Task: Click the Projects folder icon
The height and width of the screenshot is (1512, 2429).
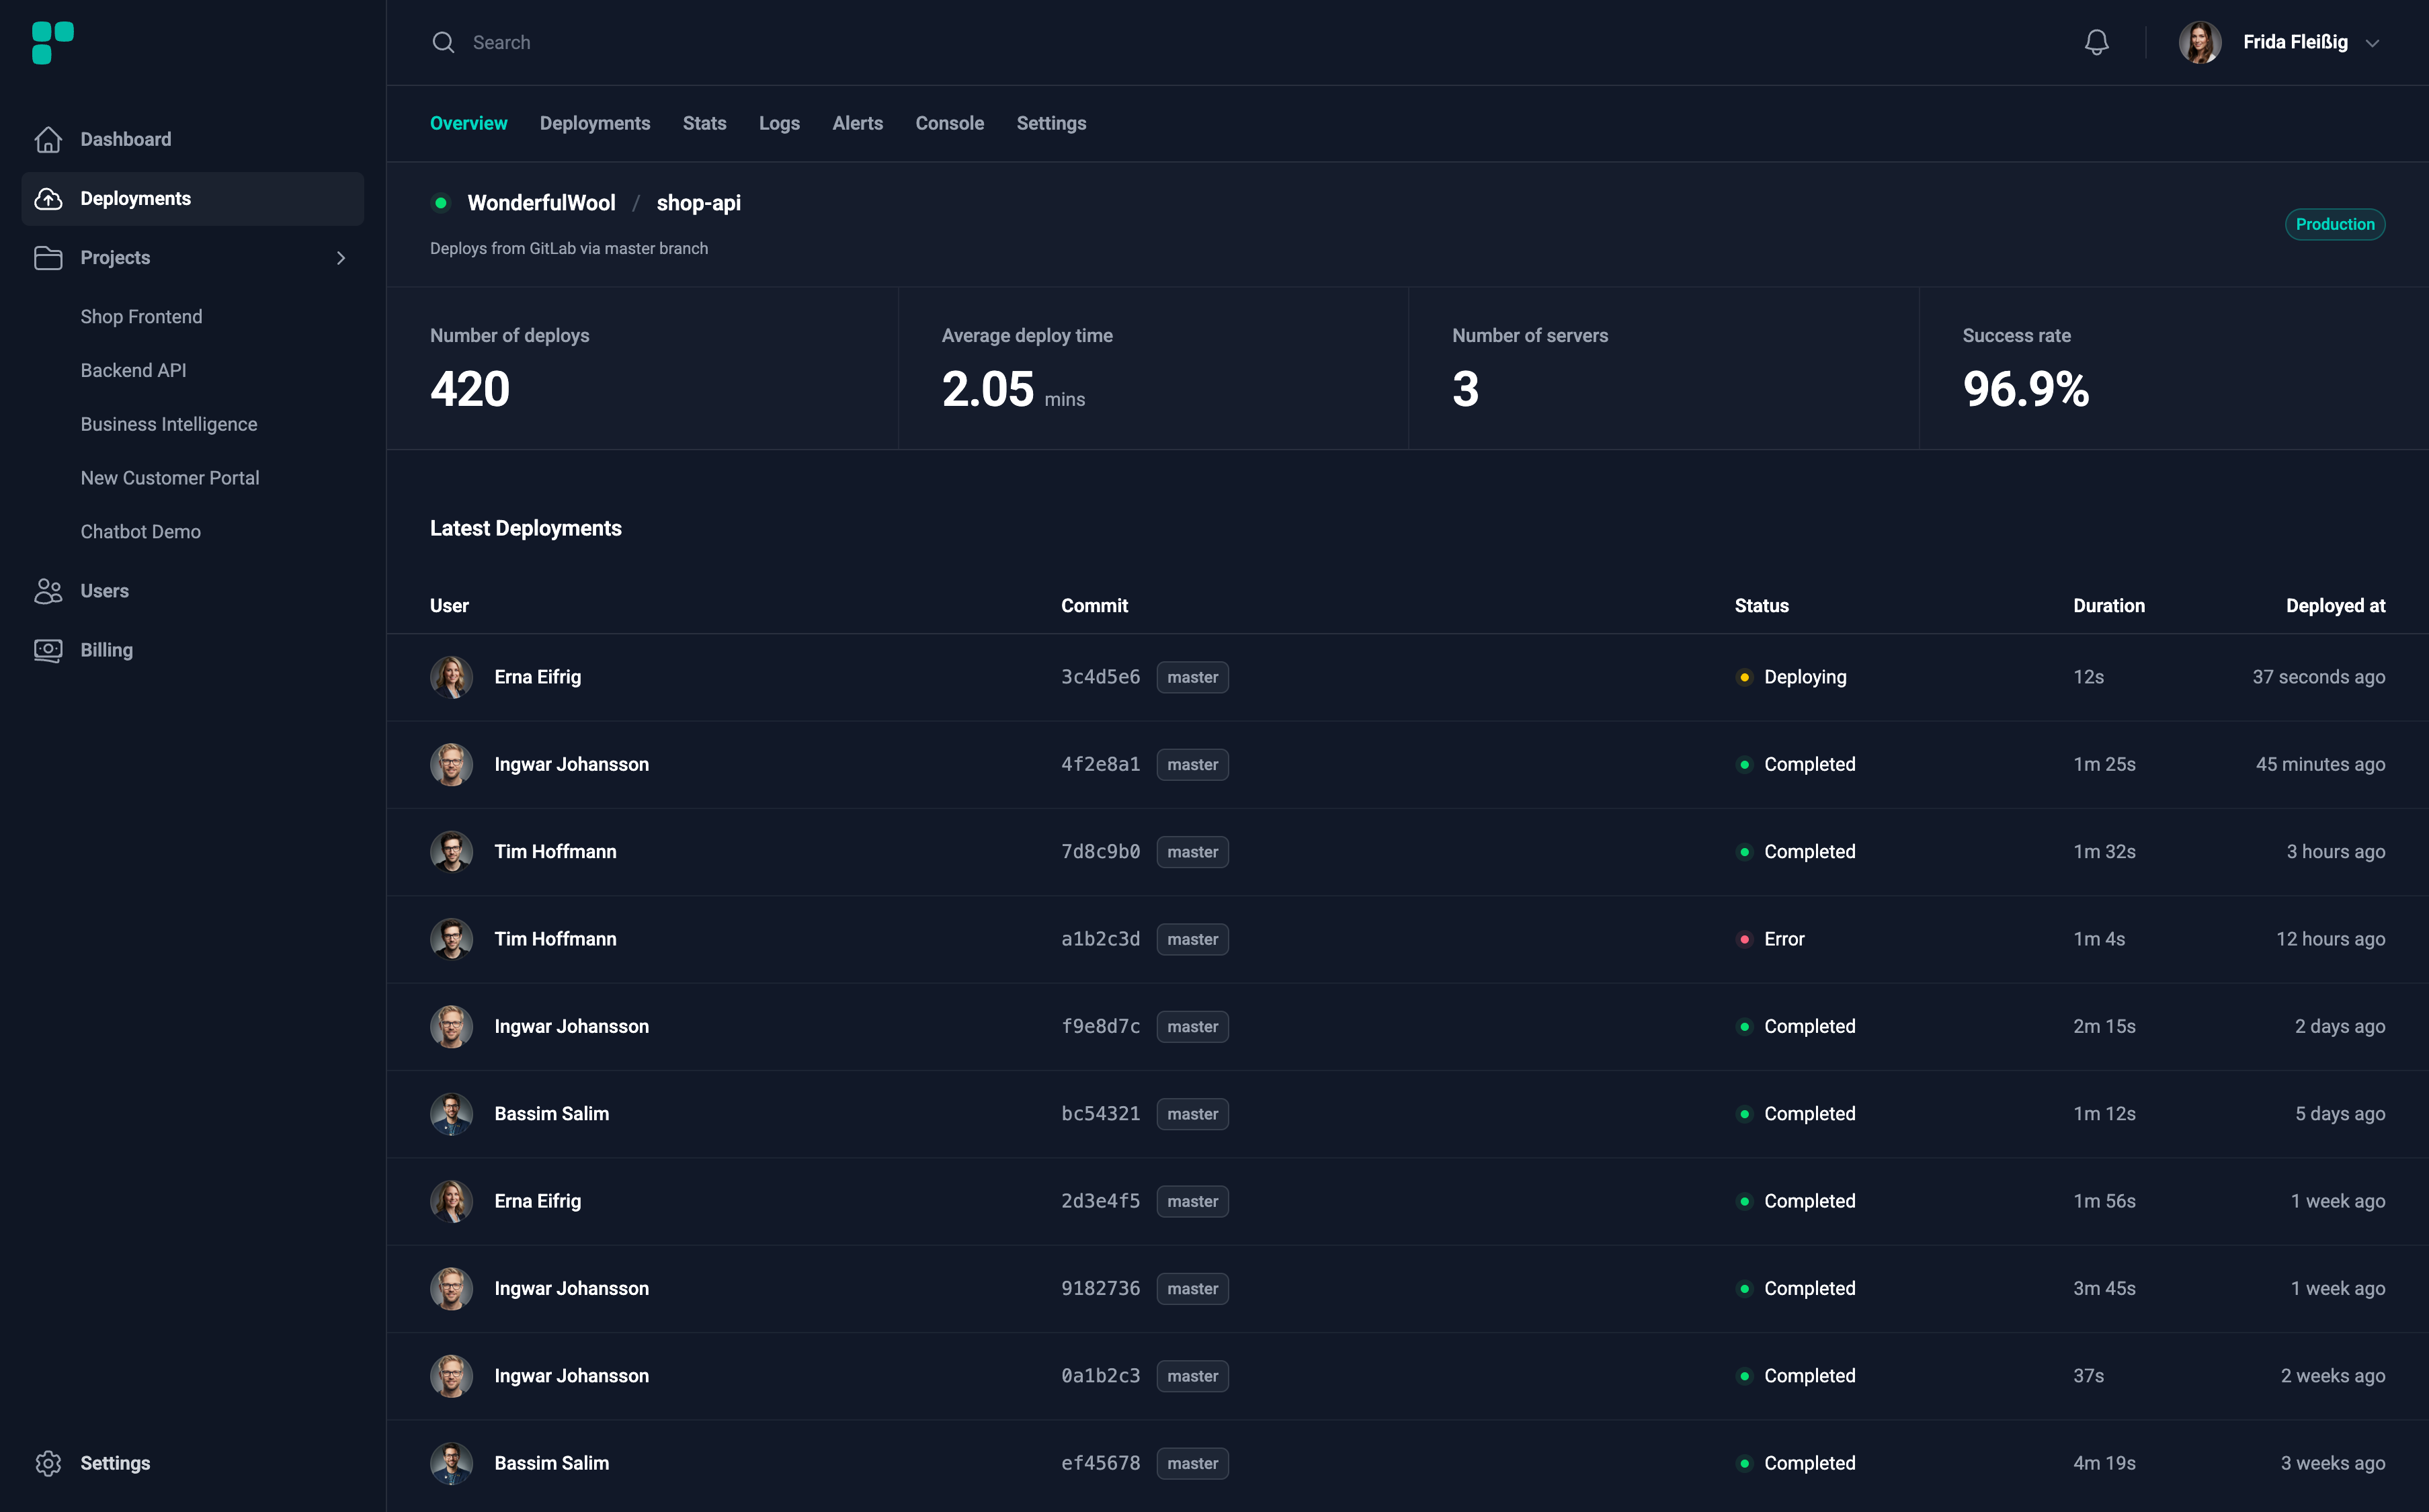Action: pos(48,257)
